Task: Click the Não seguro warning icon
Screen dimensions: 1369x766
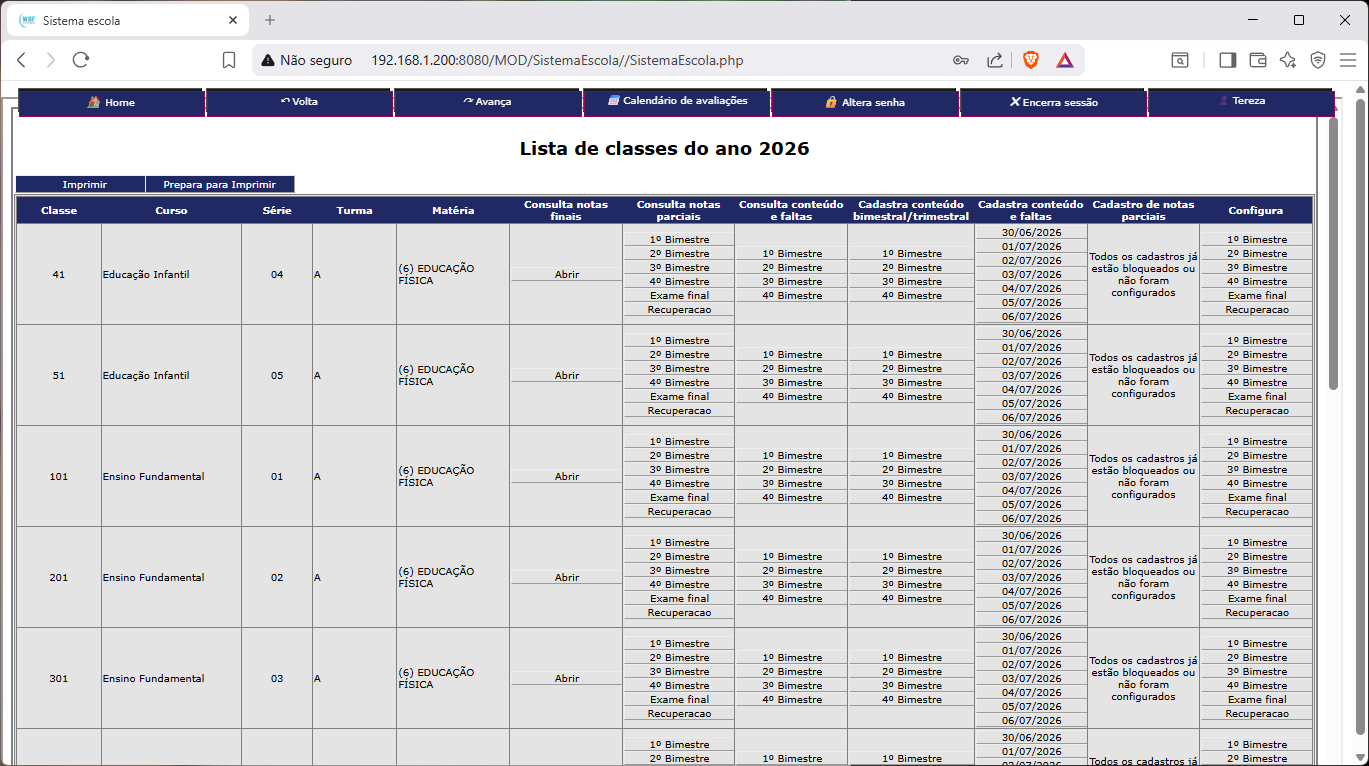Action: tap(268, 60)
